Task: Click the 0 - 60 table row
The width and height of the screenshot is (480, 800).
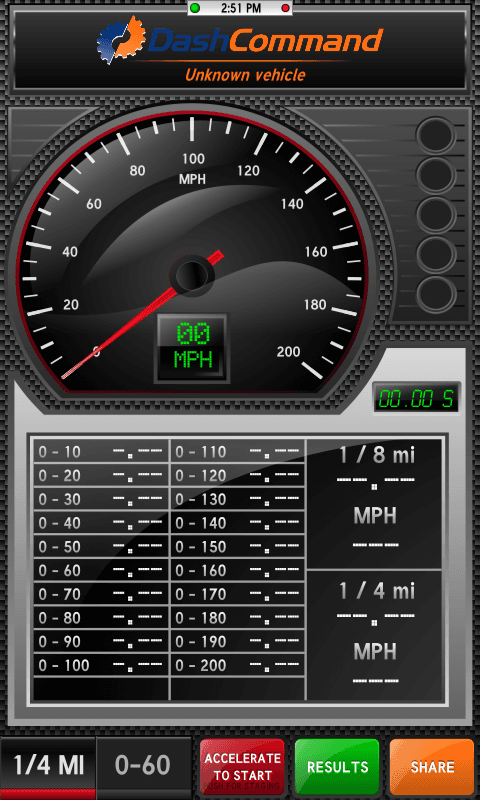Action: pos(100,570)
